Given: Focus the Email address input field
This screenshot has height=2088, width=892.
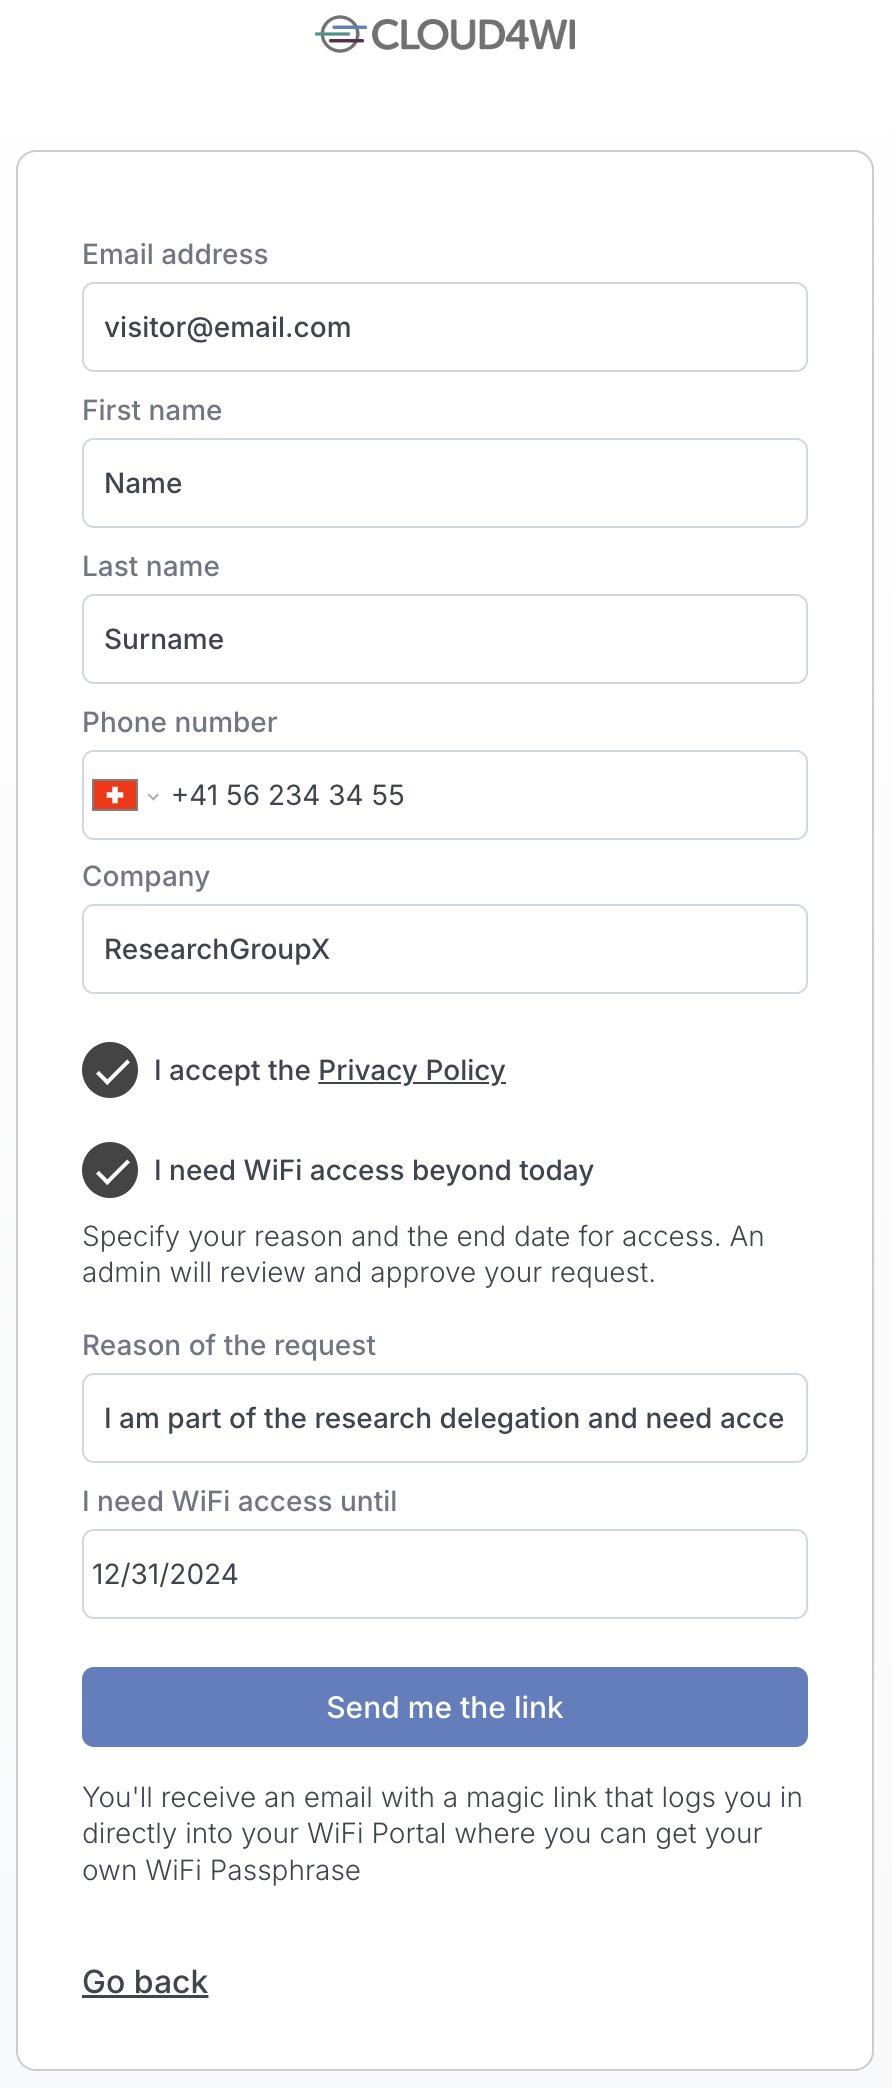Looking at the screenshot, I should (445, 327).
